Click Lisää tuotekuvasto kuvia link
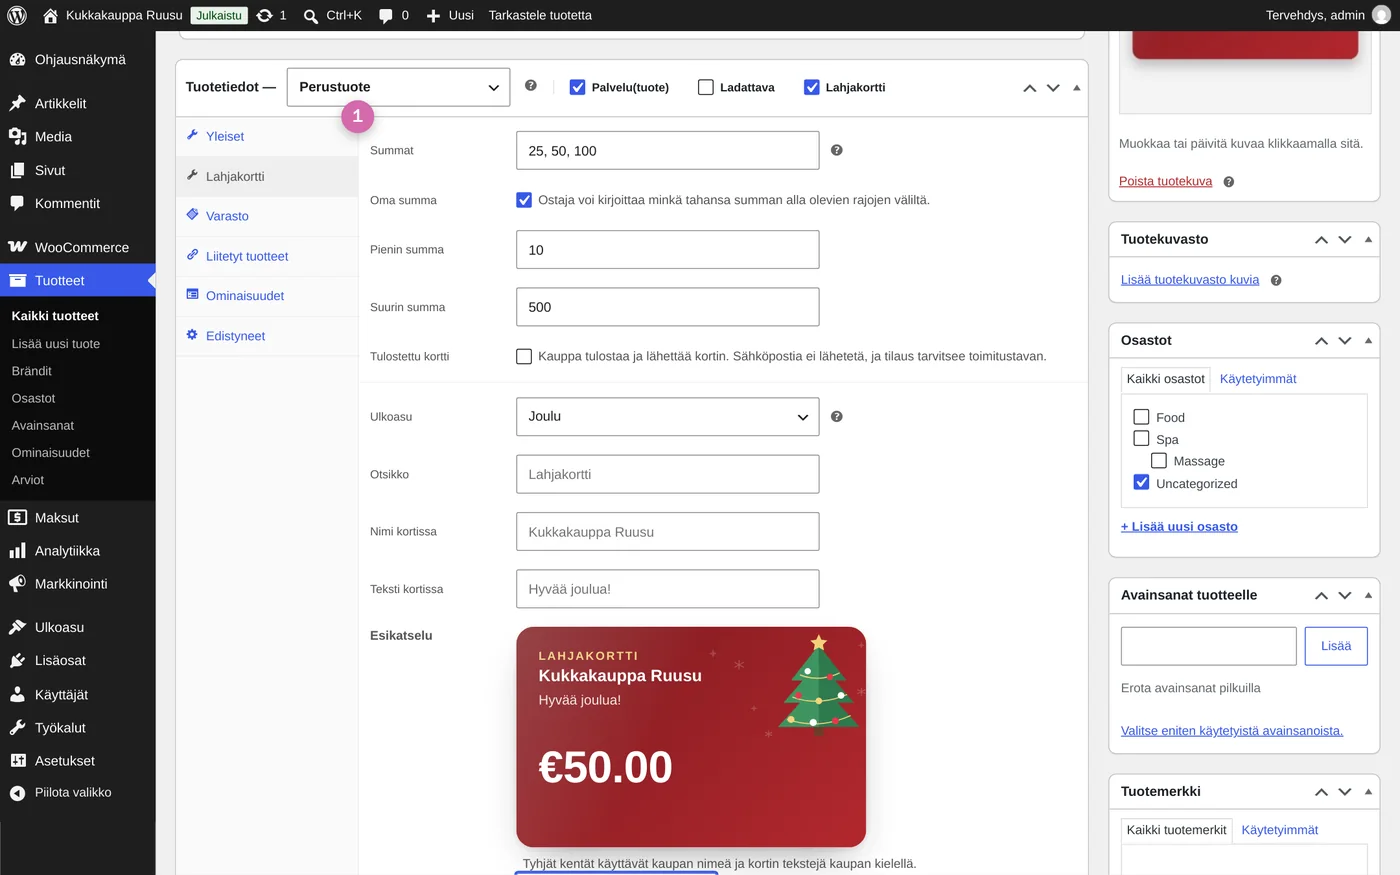Screen dimensions: 1400x875 point(1190,280)
